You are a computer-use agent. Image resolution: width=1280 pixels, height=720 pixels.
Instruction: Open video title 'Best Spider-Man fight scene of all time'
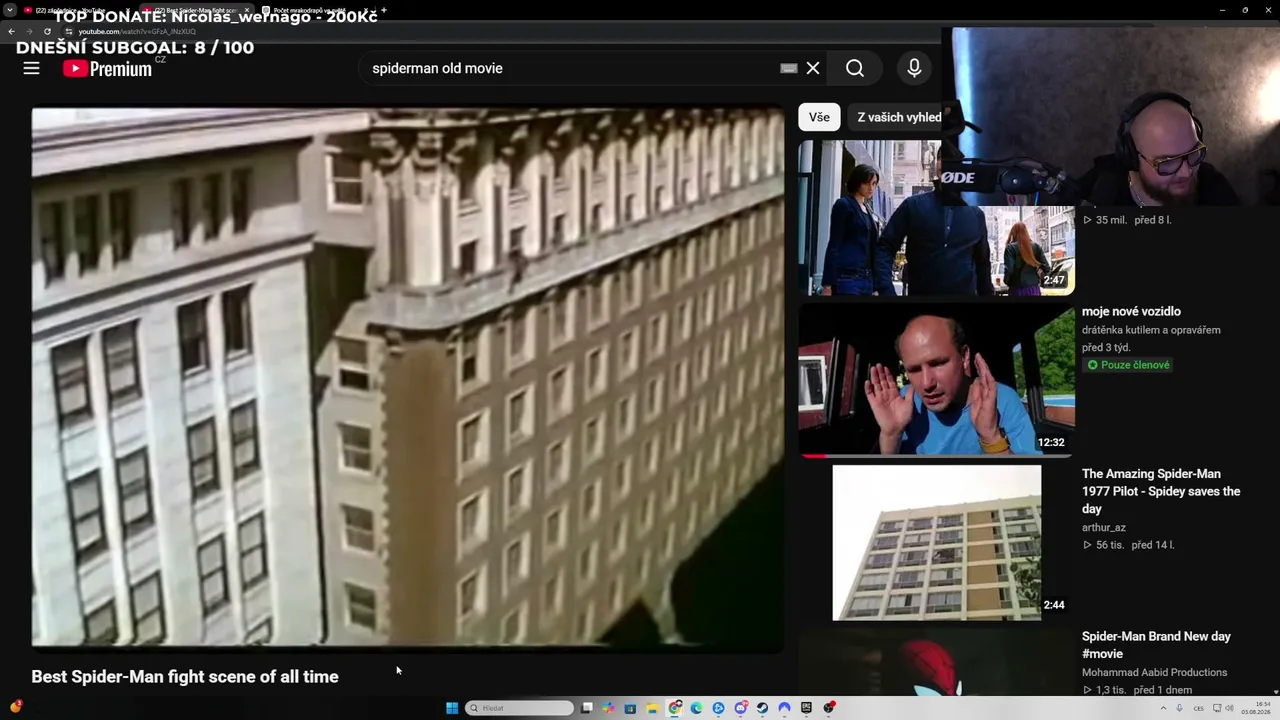185,677
